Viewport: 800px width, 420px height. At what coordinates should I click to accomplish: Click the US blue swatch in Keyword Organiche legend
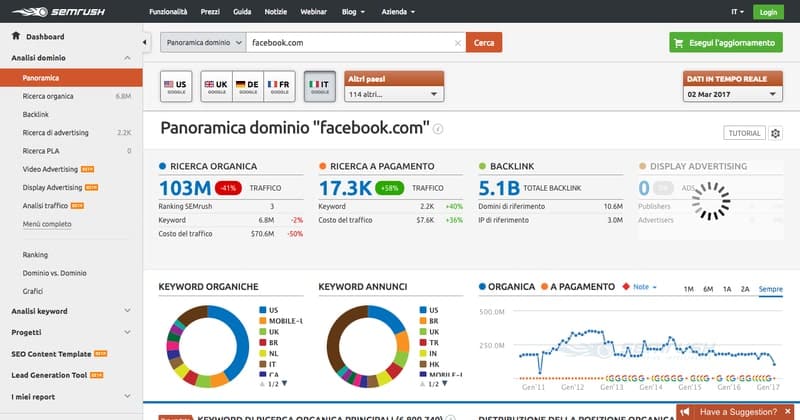click(263, 310)
